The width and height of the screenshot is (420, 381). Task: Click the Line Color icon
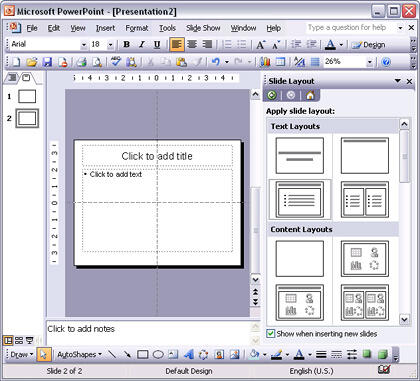click(x=277, y=354)
